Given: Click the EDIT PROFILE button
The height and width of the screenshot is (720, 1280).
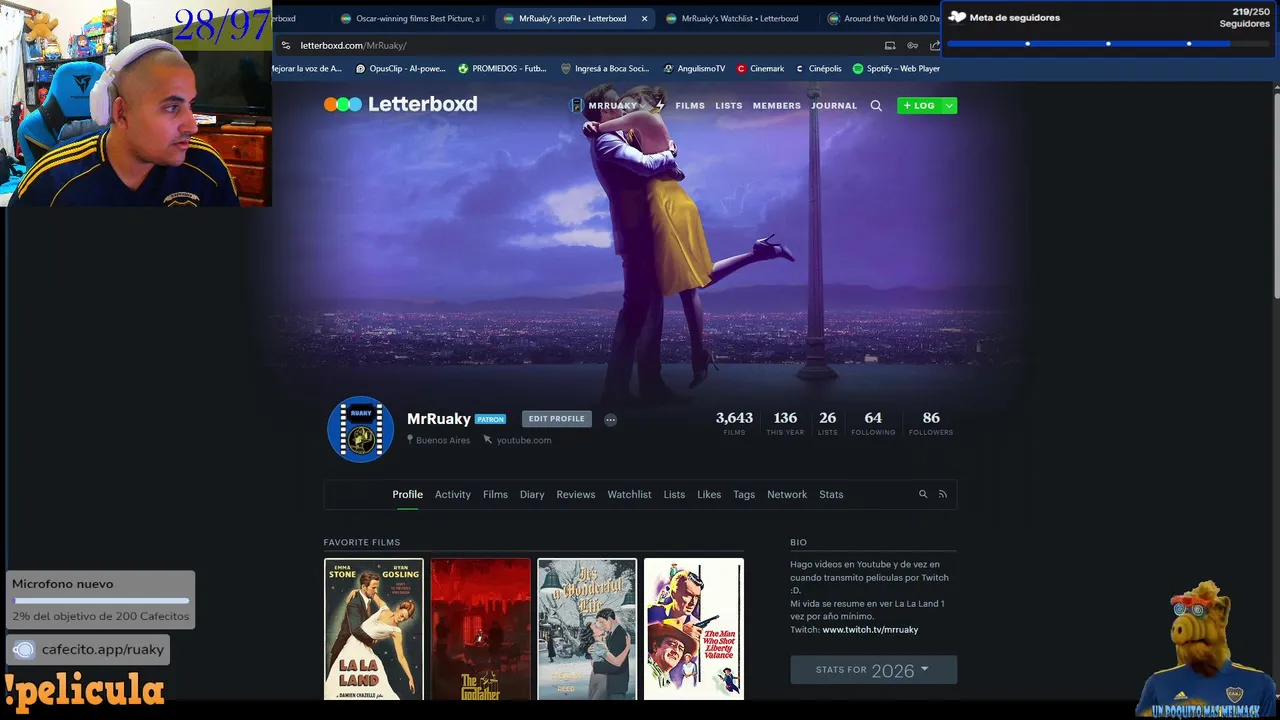Looking at the screenshot, I should [556, 419].
